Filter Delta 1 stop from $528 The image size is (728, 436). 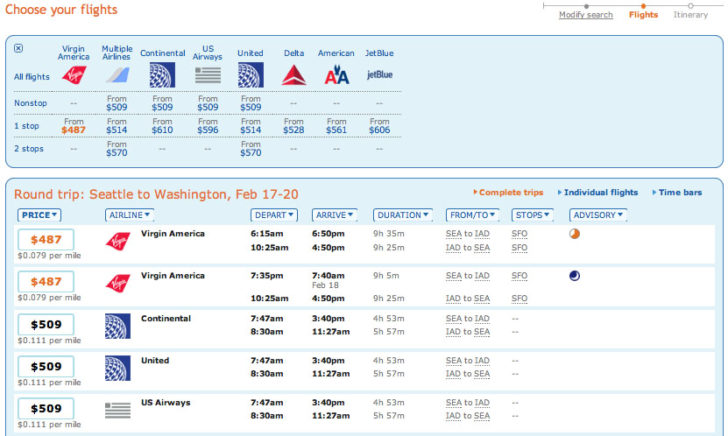(294, 126)
